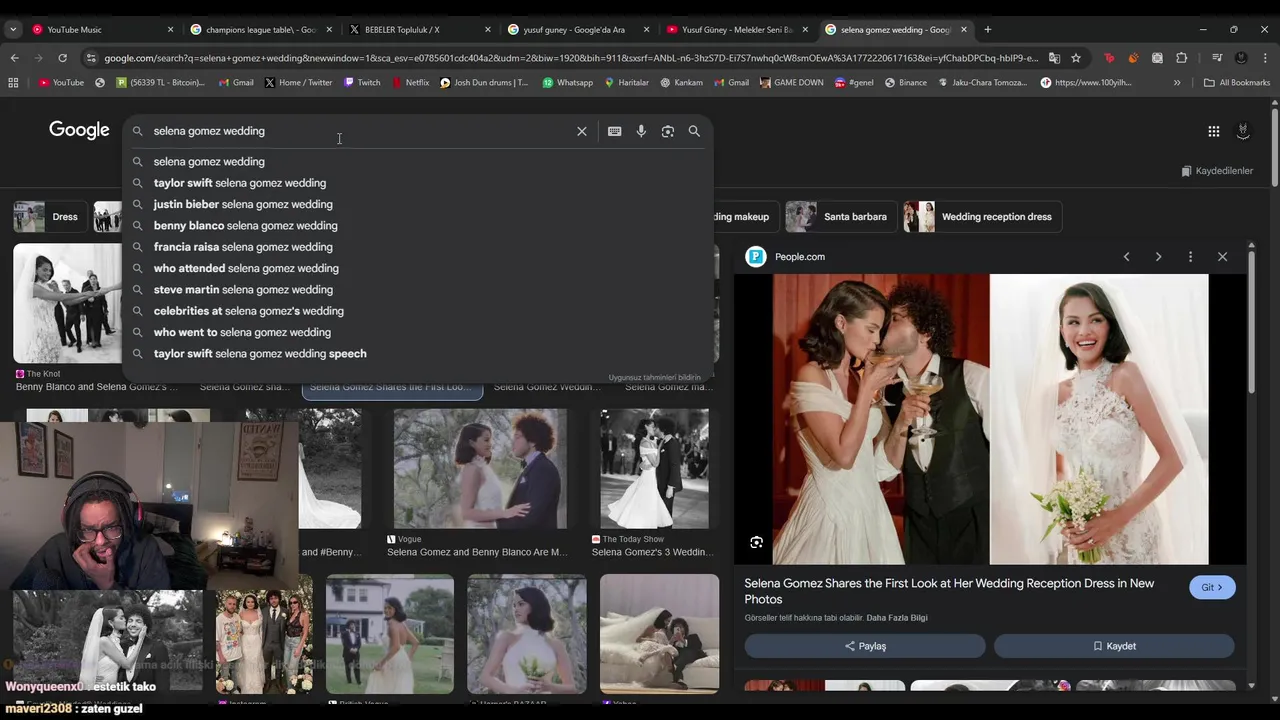Screen dimensions: 1280x720
Task: Open People.com source link
Action: 786,257
